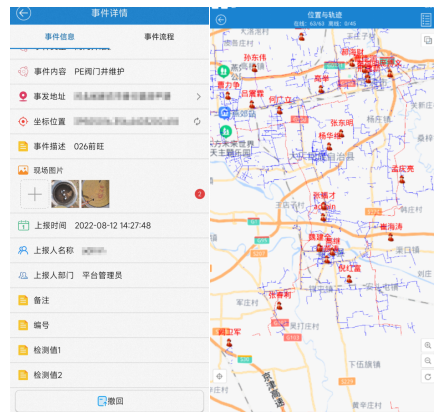Tap the 上报时间 calendar icon

point(23,226)
